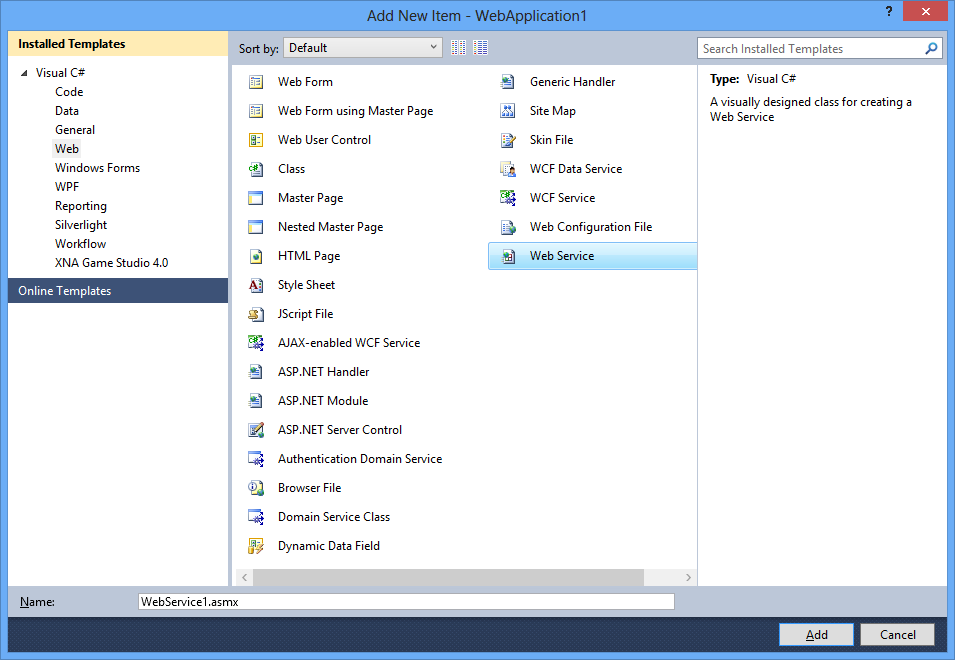This screenshot has height=660, width=955.
Task: Click the Cancel button
Action: [x=897, y=634]
